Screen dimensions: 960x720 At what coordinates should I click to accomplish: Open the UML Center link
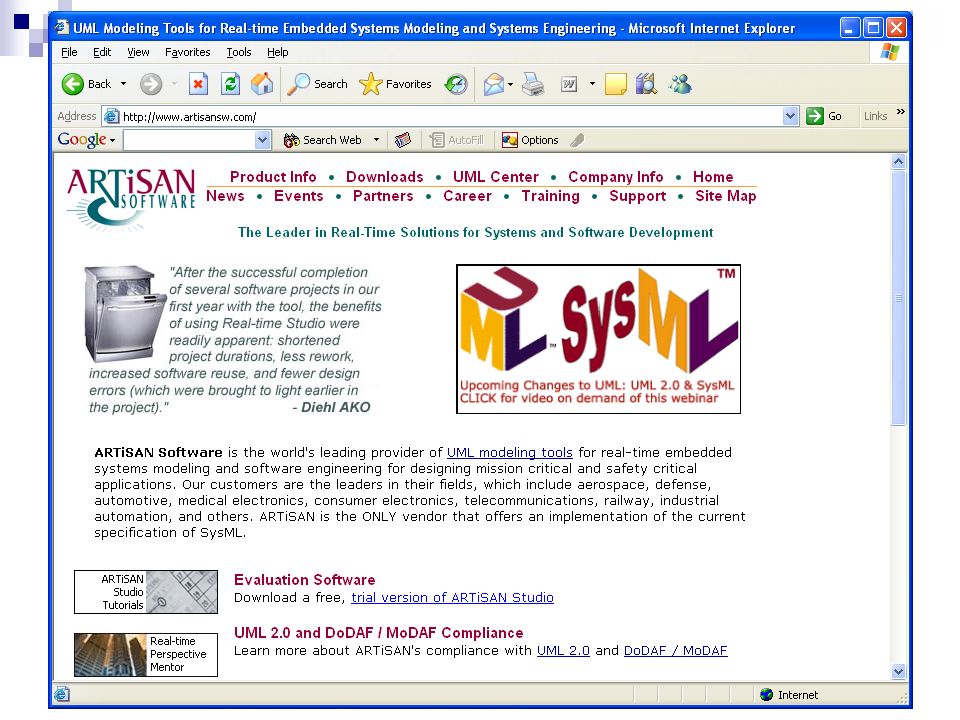click(496, 176)
